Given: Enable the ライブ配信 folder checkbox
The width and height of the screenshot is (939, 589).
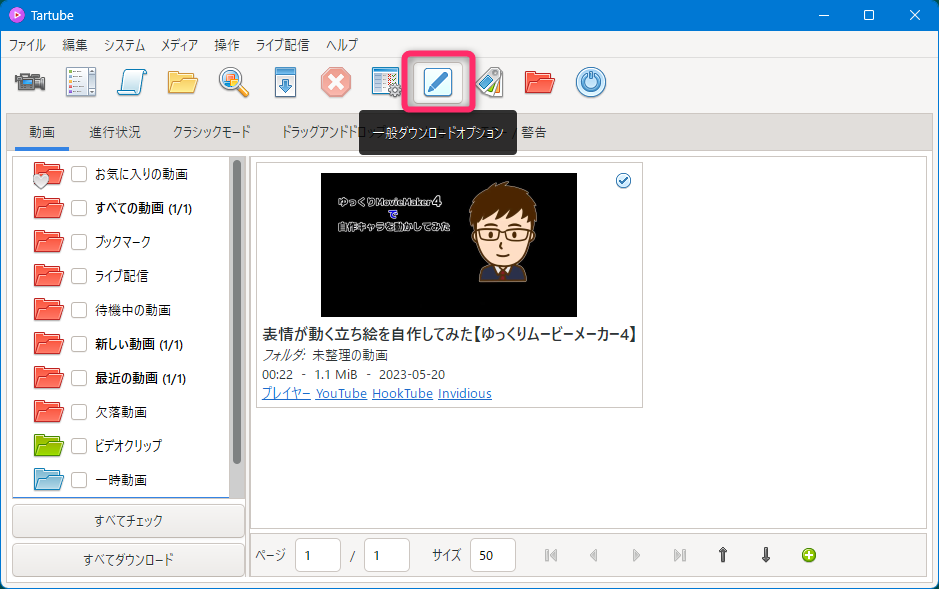Looking at the screenshot, I should tap(79, 276).
